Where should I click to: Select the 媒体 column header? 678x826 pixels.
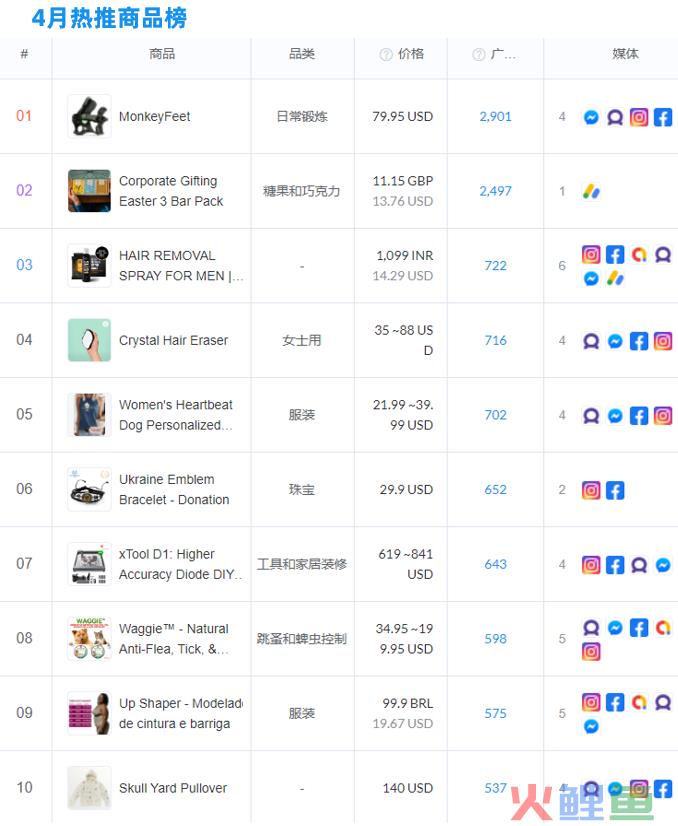[x=625, y=54]
